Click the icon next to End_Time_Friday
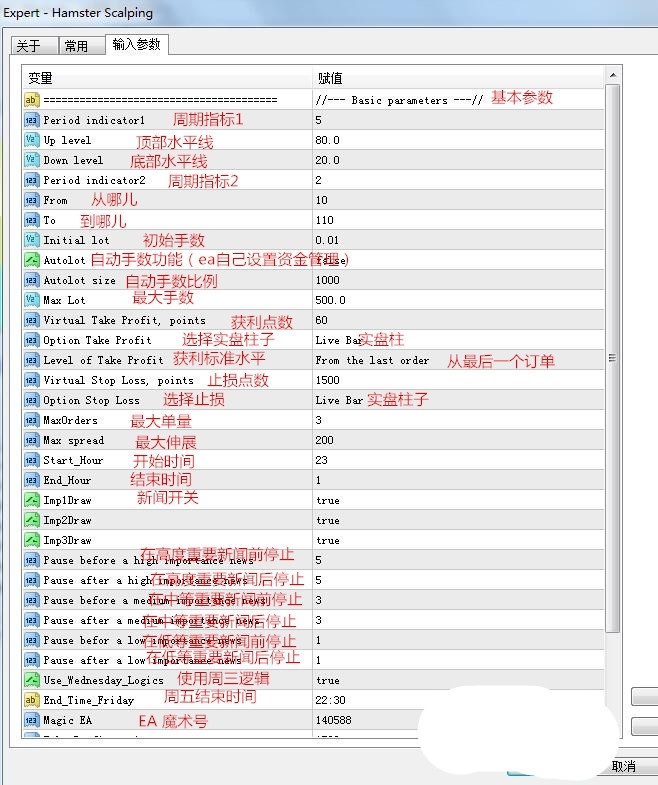Viewport: 658px width, 785px height. [x=31, y=700]
